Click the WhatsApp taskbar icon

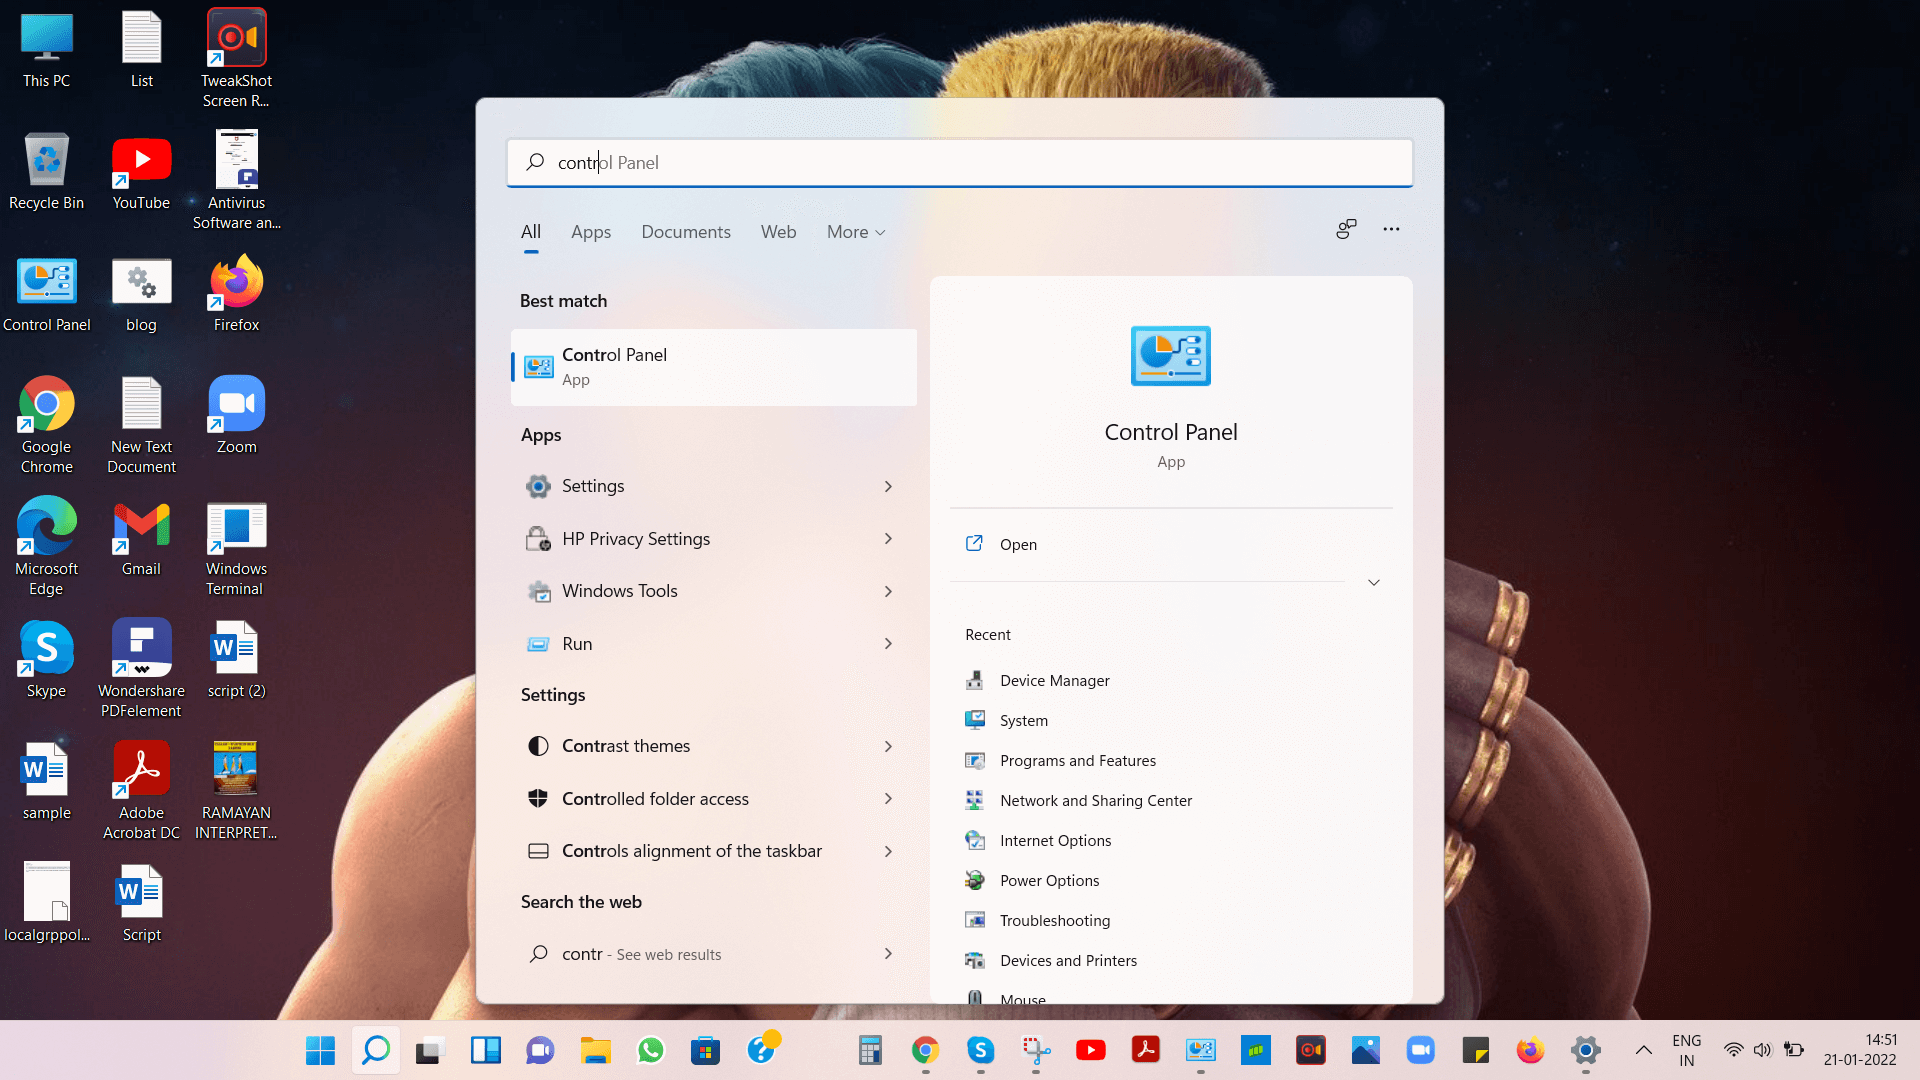tap(651, 1050)
